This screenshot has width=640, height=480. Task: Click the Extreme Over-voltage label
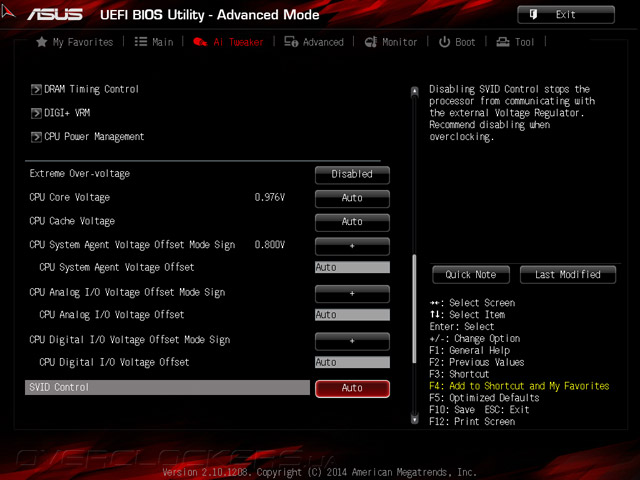point(80,174)
